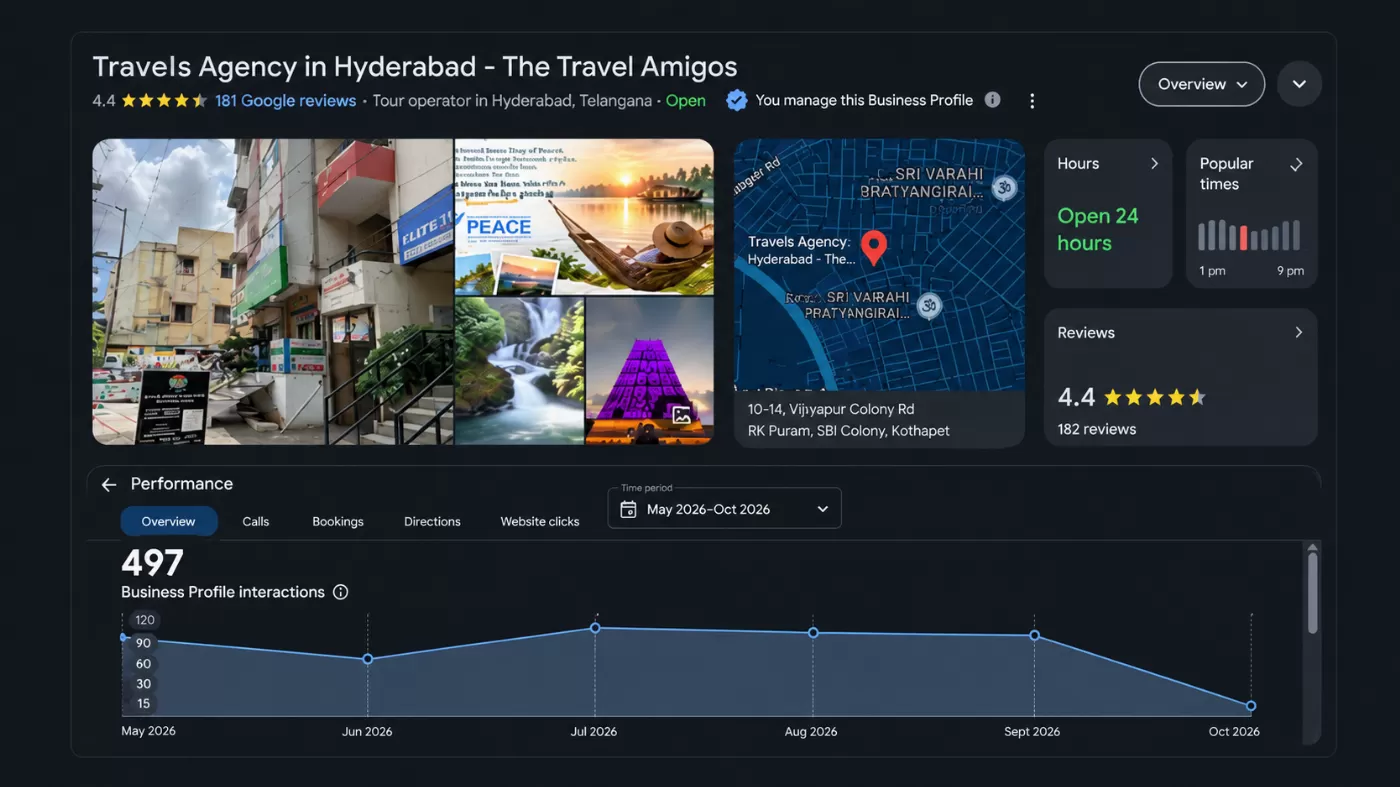Open the Reviews card arrow
This screenshot has width=1400, height=787.
pyautogui.click(x=1299, y=332)
